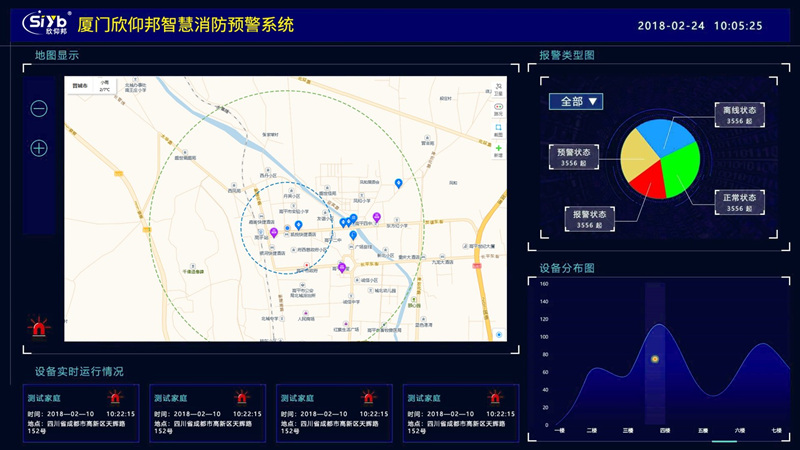800x450 pixels.
Task: Click the red location dot inside the blue circle
Action: click(306, 265)
